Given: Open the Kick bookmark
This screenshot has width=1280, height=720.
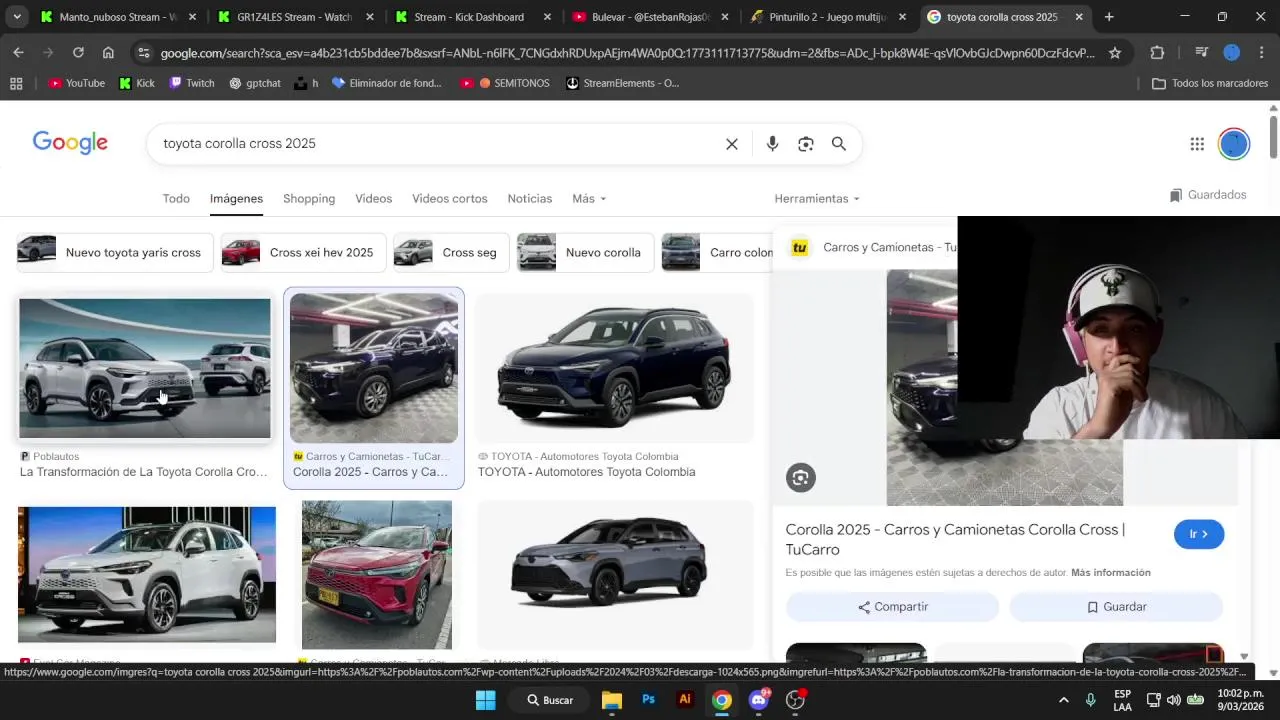Looking at the screenshot, I should pyautogui.click(x=137, y=83).
